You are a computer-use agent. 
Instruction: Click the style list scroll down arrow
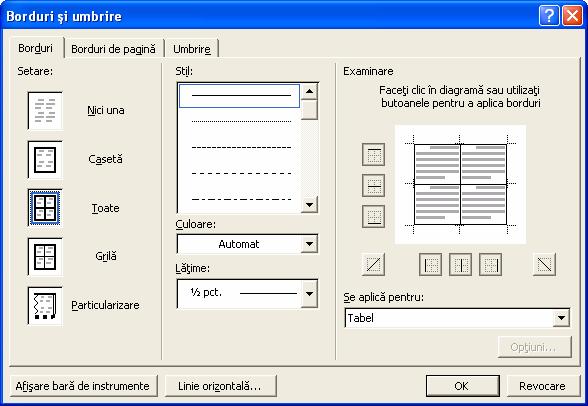309,205
